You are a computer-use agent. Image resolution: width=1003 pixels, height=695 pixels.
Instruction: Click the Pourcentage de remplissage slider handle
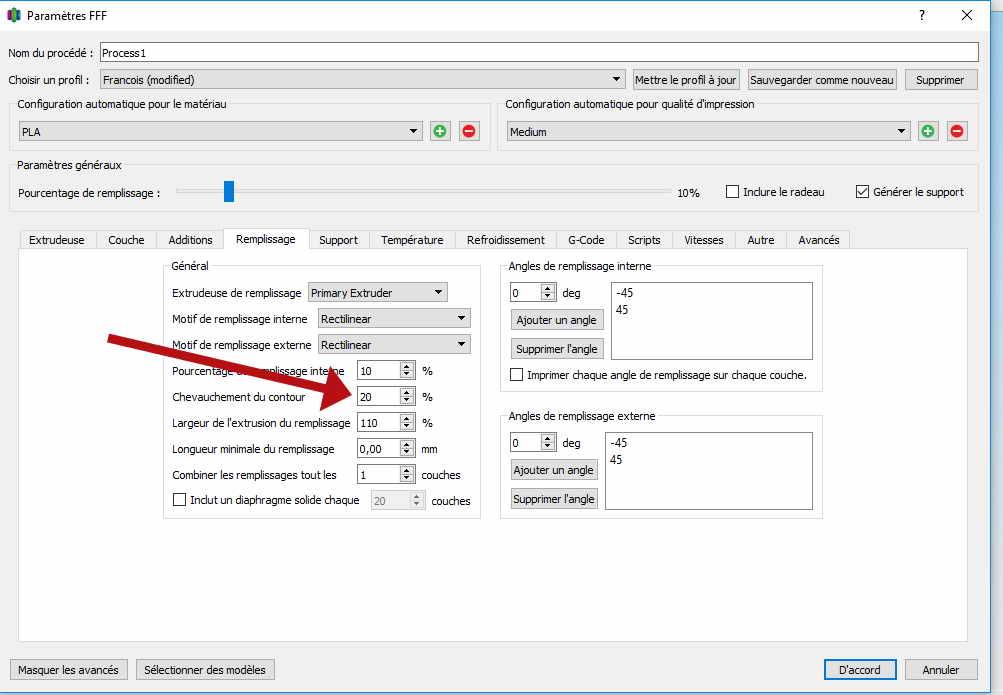[229, 191]
